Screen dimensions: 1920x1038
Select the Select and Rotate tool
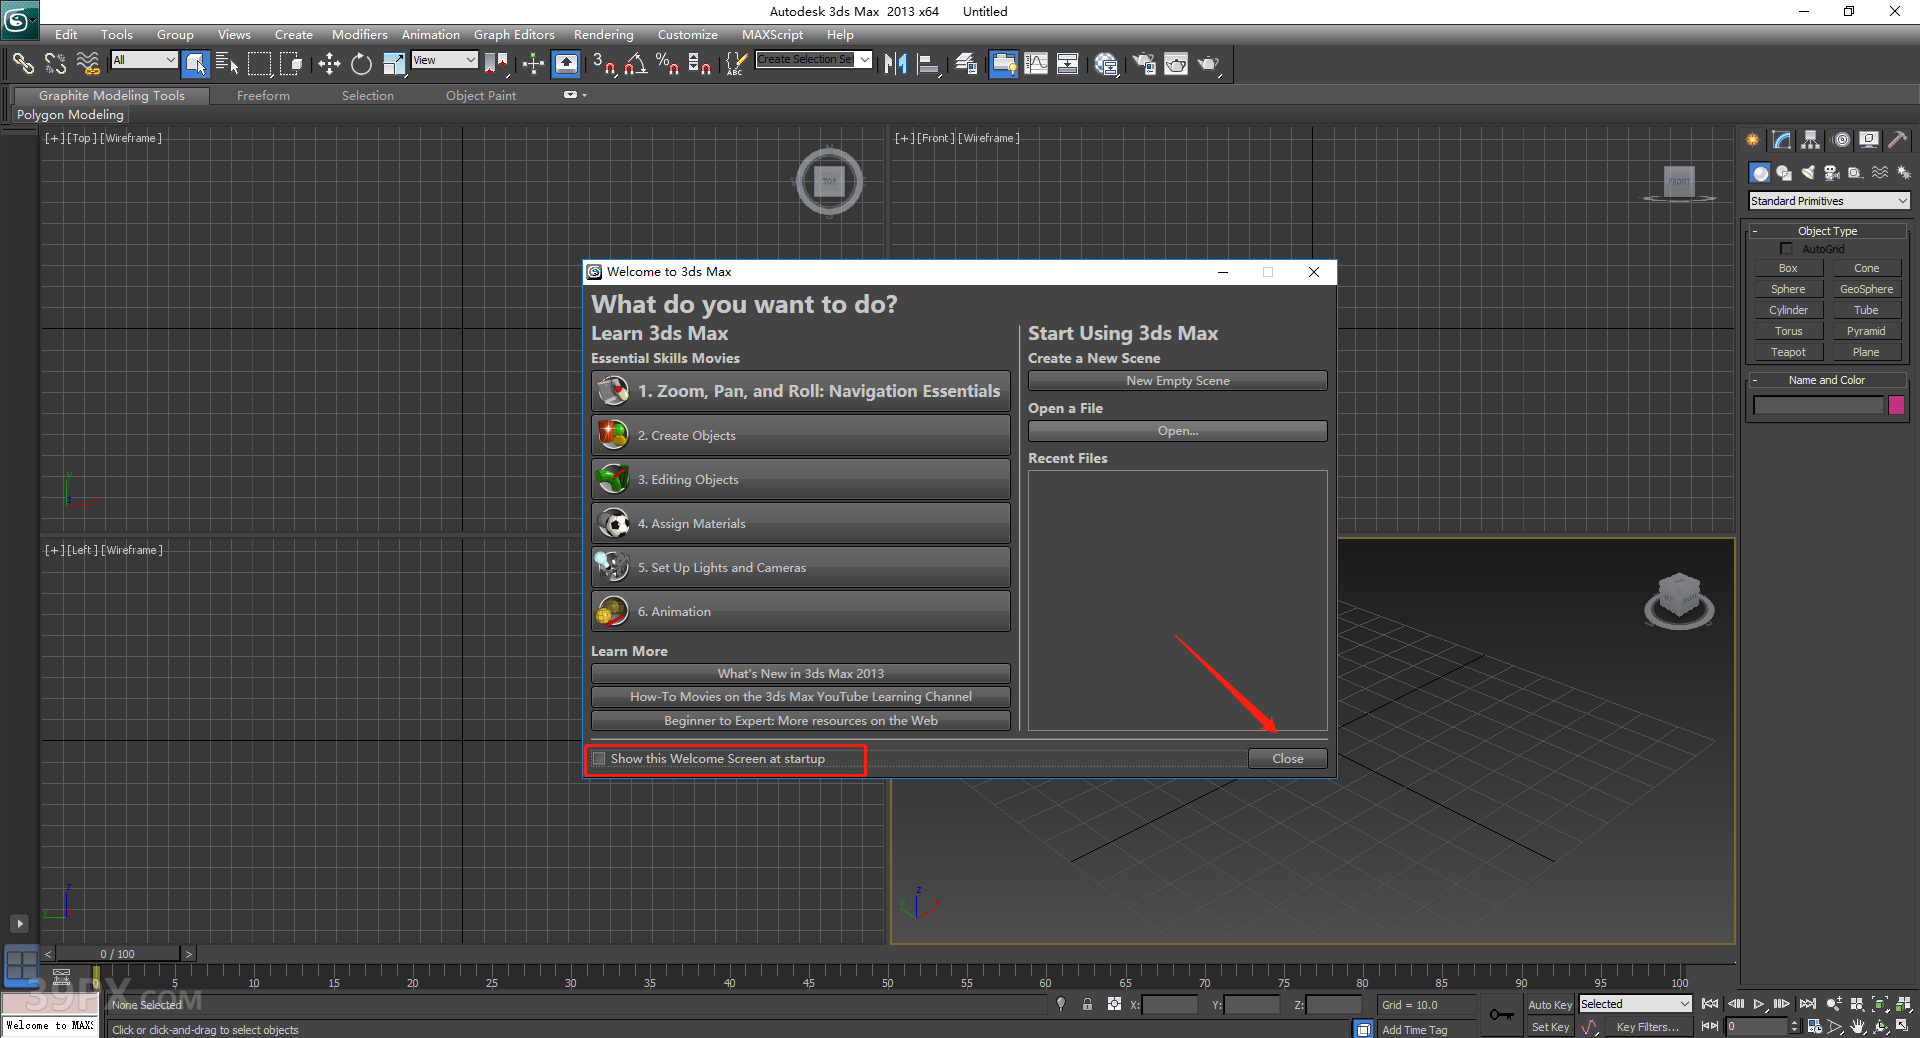point(361,64)
